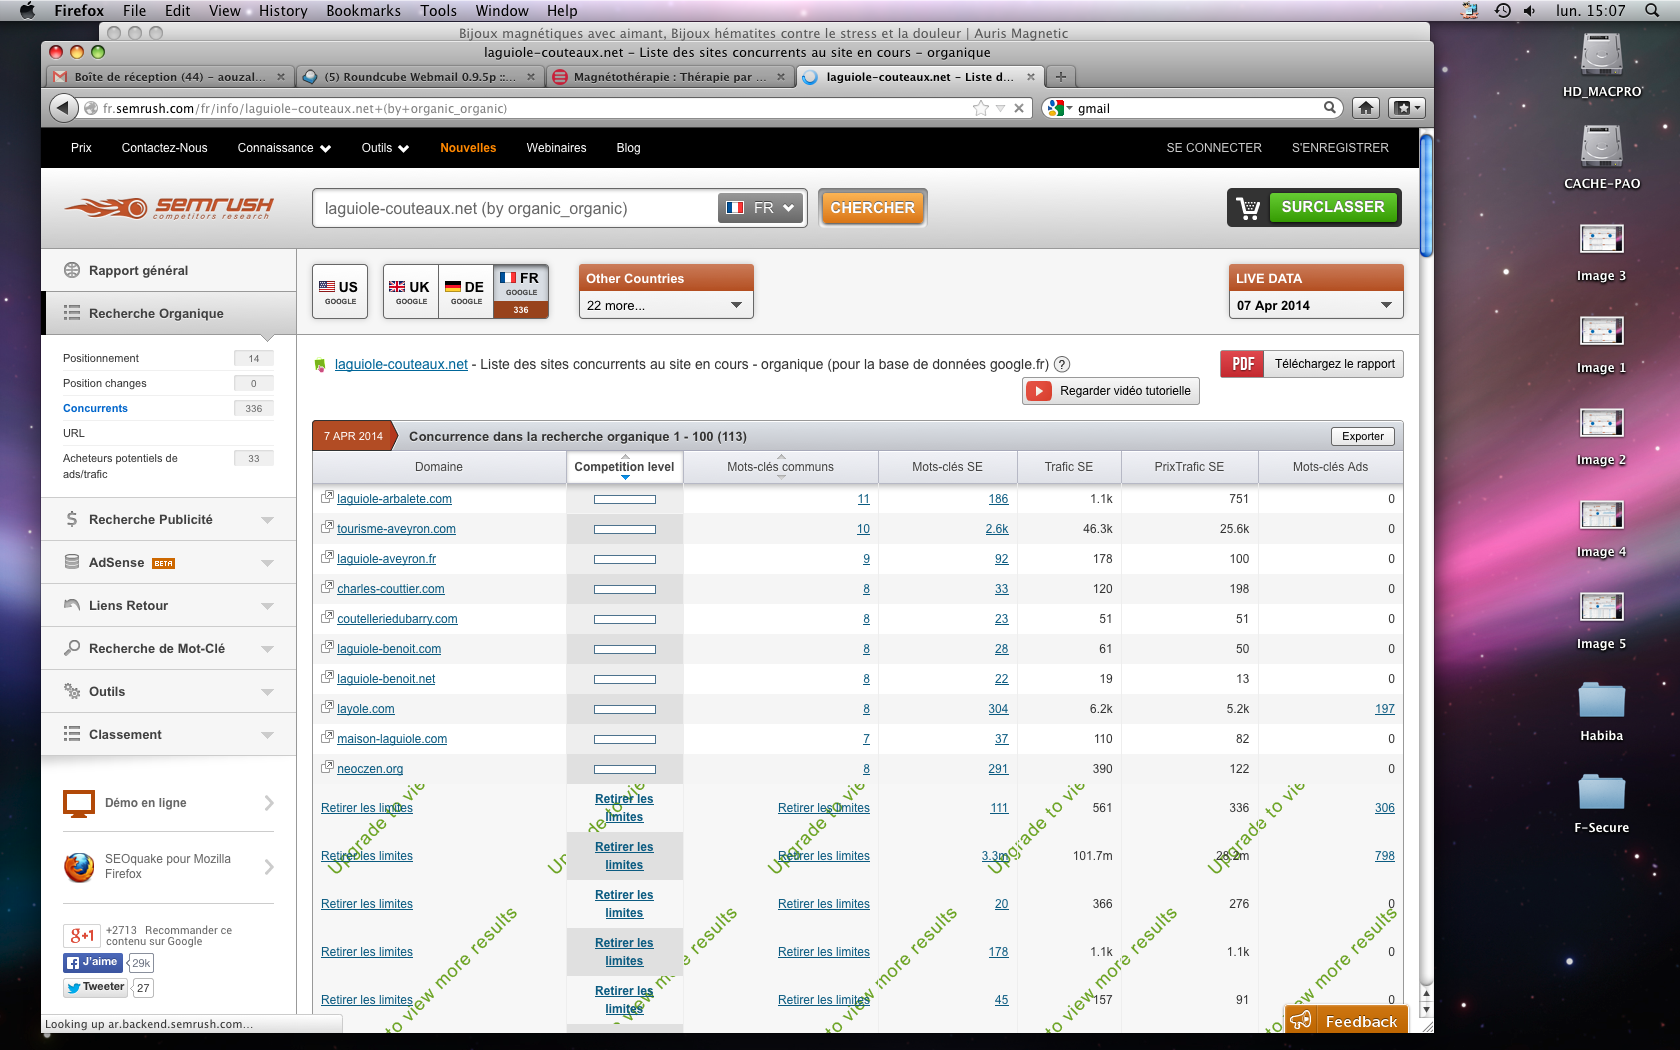Switch to Roundcube Webmail tab
The width and height of the screenshot is (1680, 1050).
[420, 77]
